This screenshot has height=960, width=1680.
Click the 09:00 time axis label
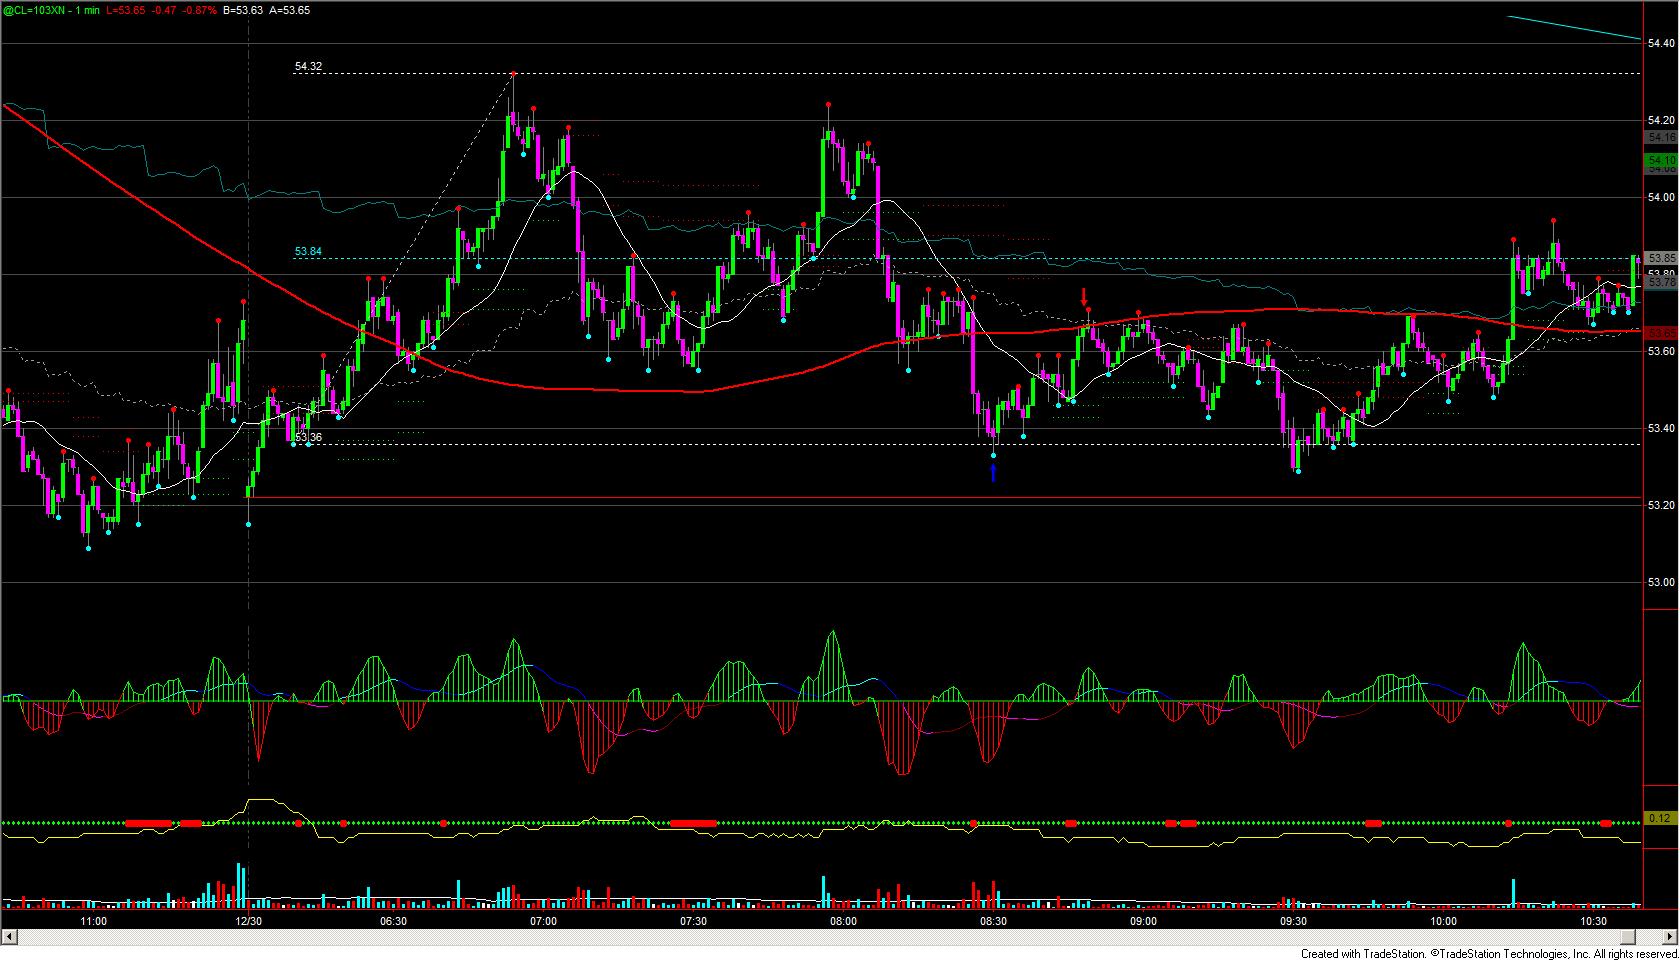[1143, 921]
